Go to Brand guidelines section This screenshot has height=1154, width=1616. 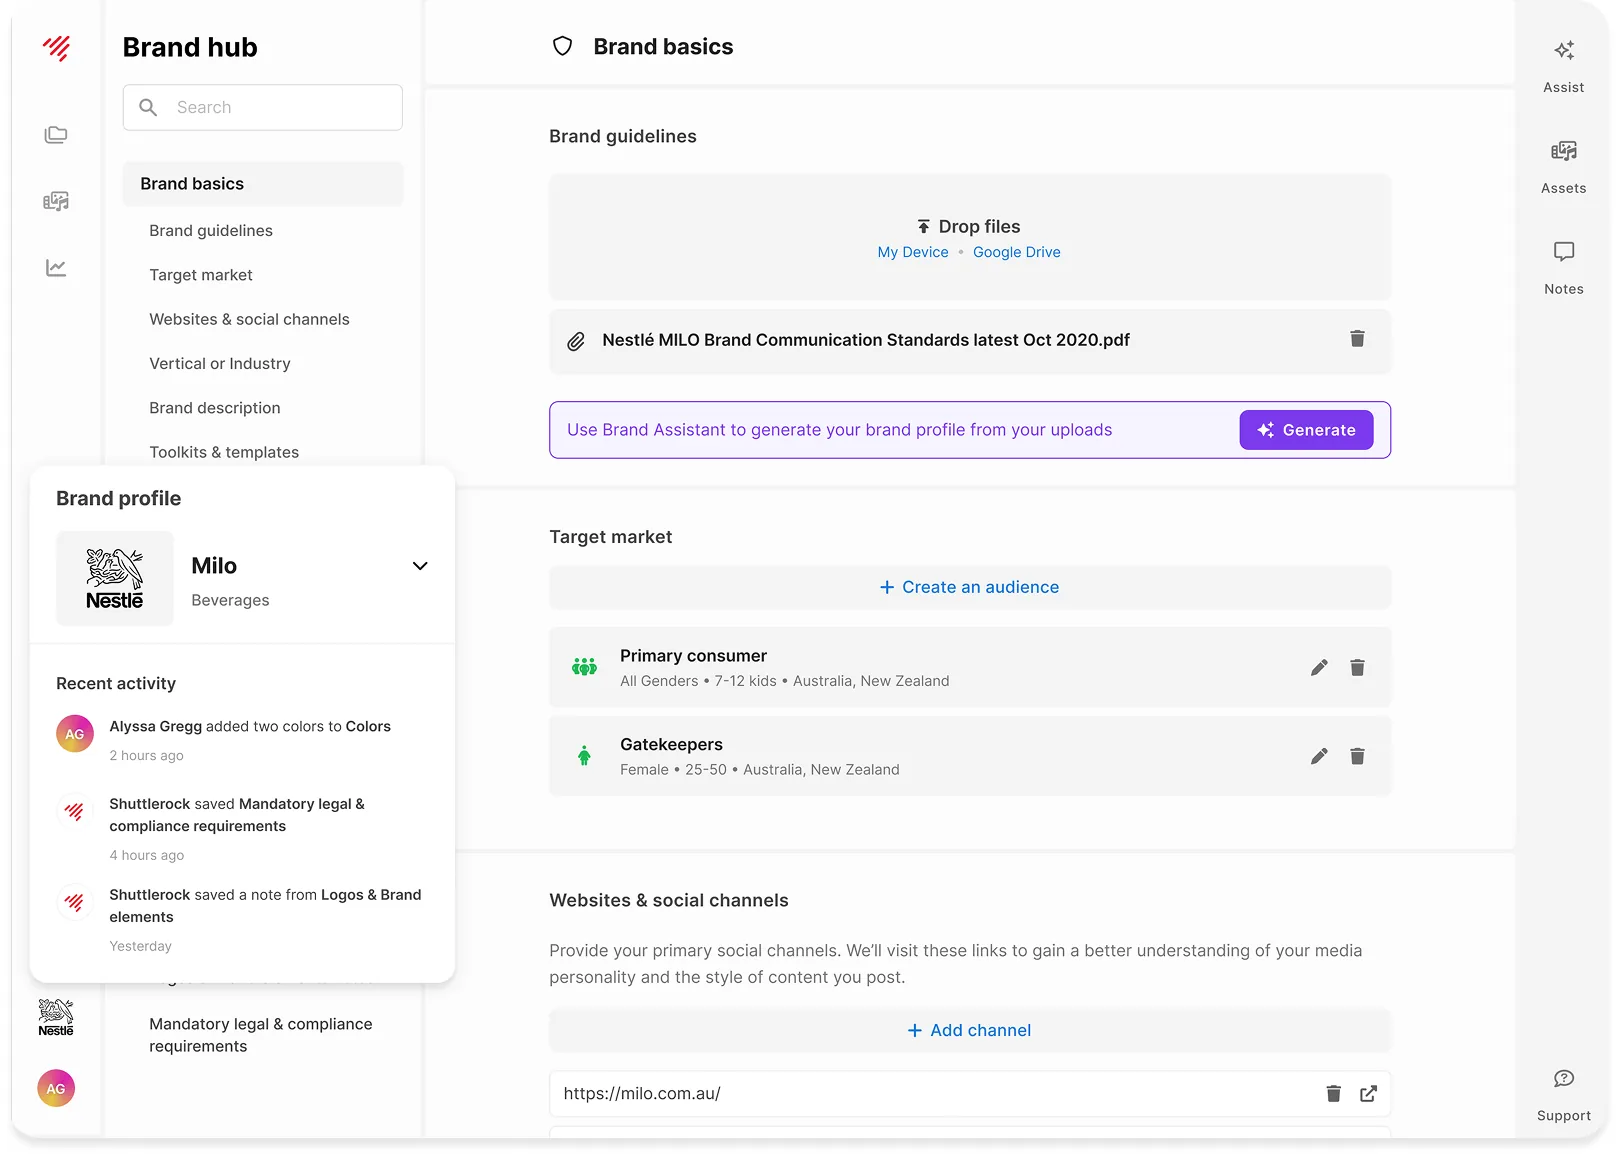pyautogui.click(x=211, y=230)
